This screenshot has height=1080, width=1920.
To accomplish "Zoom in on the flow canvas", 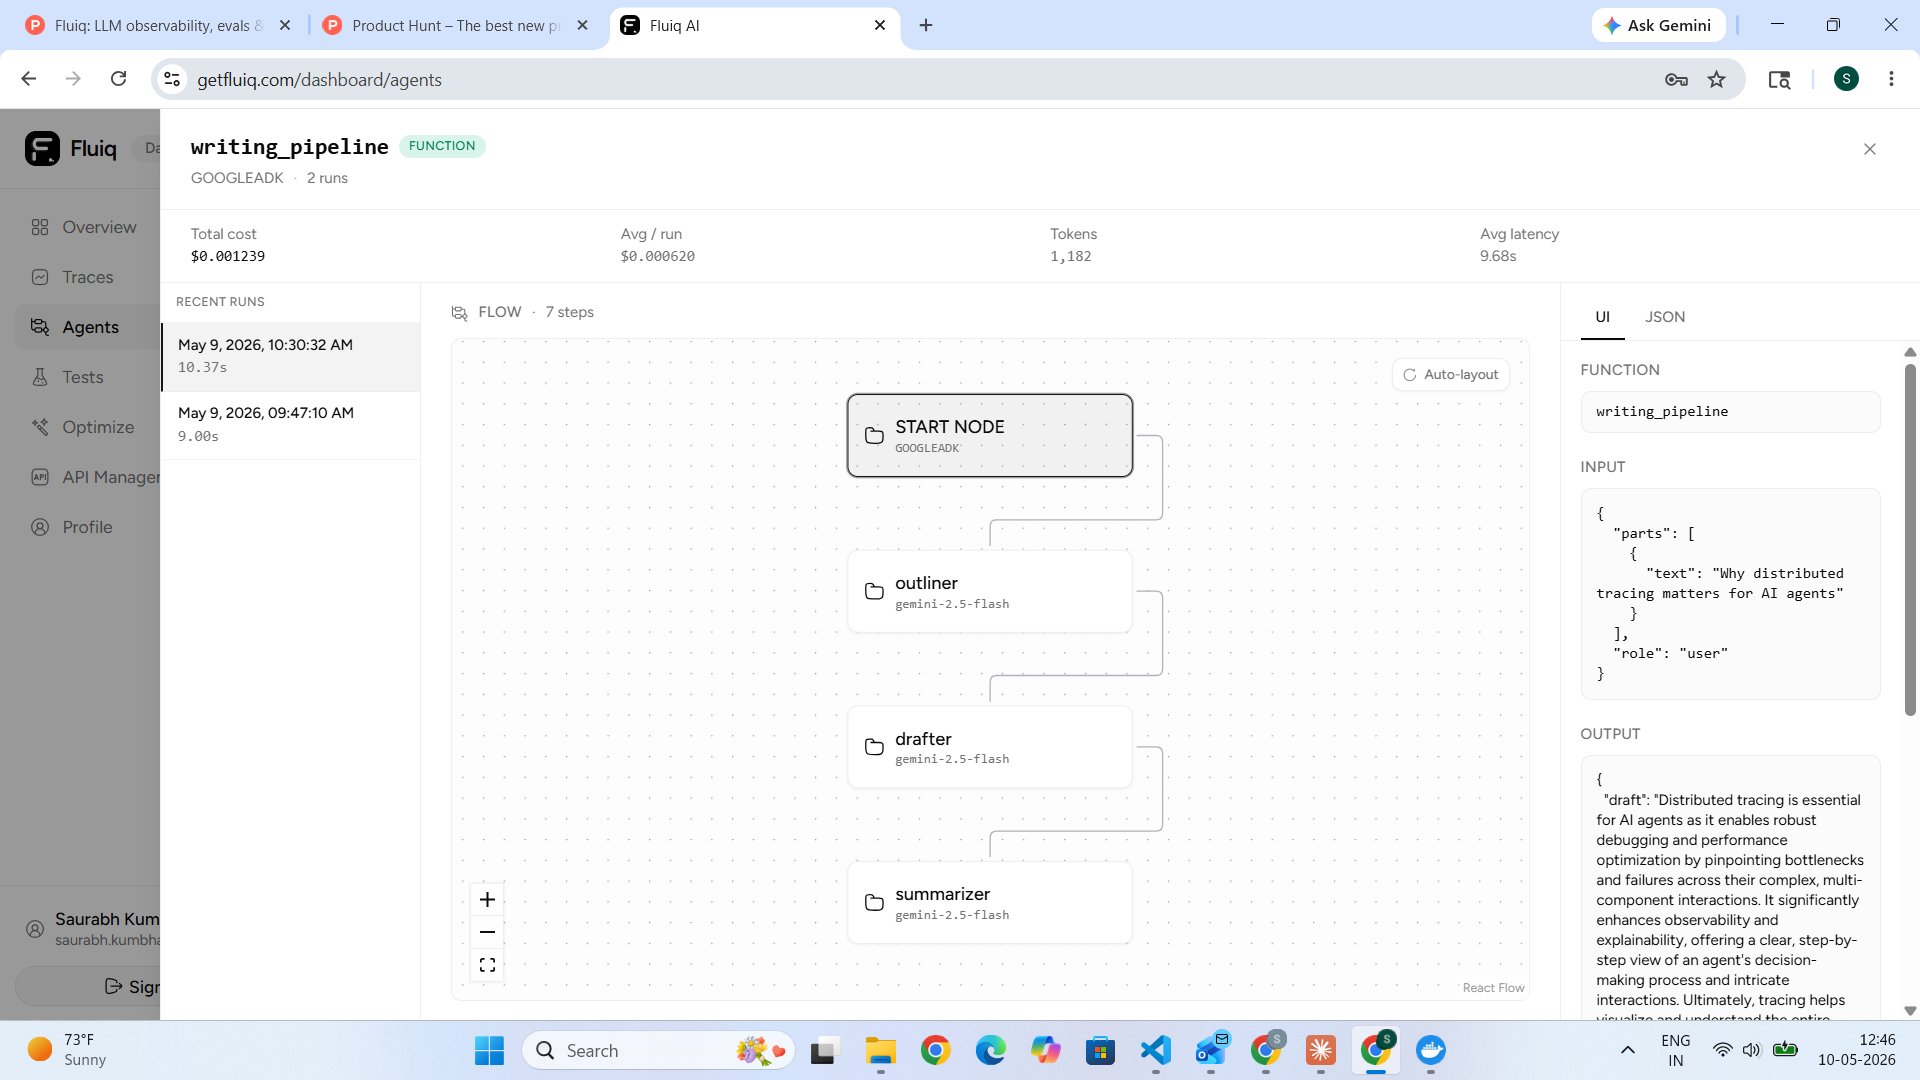I will [487, 899].
